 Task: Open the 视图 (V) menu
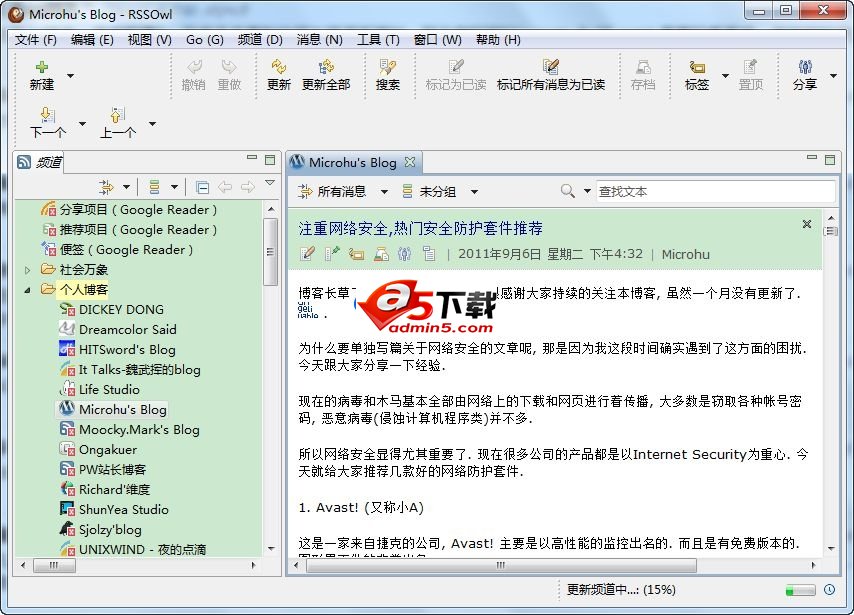click(x=150, y=40)
